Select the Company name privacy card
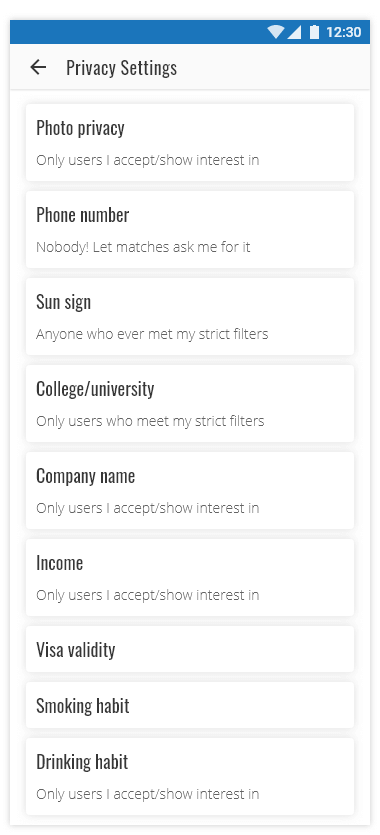Screen dimensions: 380x835 point(190,490)
